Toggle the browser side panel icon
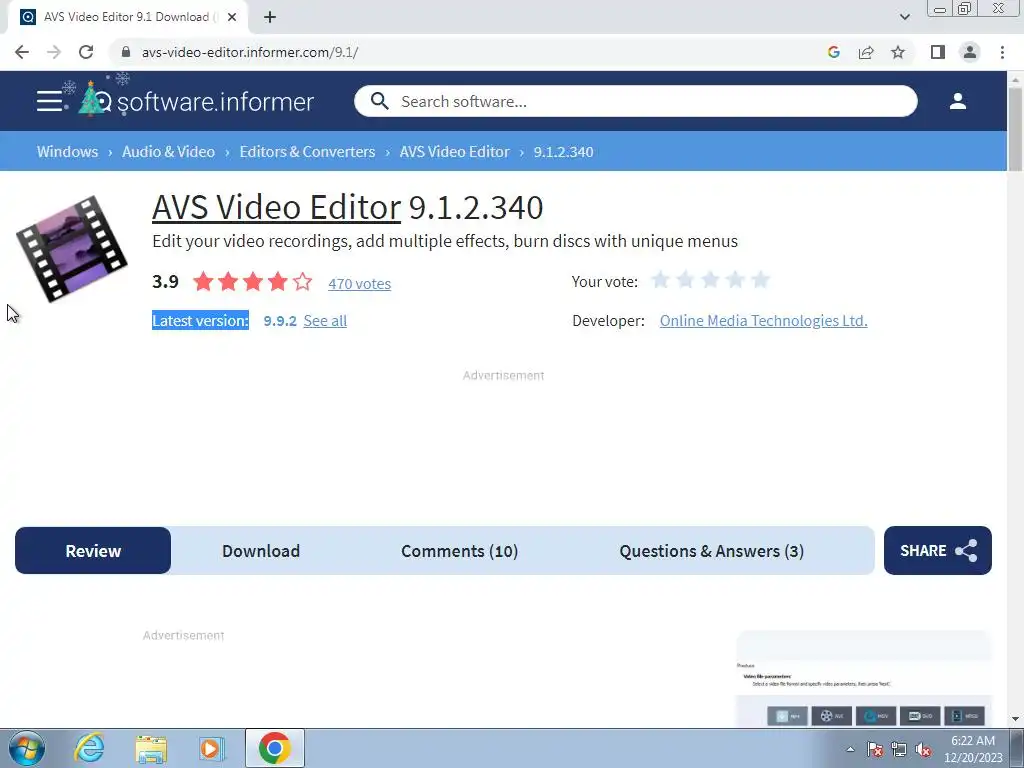The width and height of the screenshot is (1024, 768). 938,52
